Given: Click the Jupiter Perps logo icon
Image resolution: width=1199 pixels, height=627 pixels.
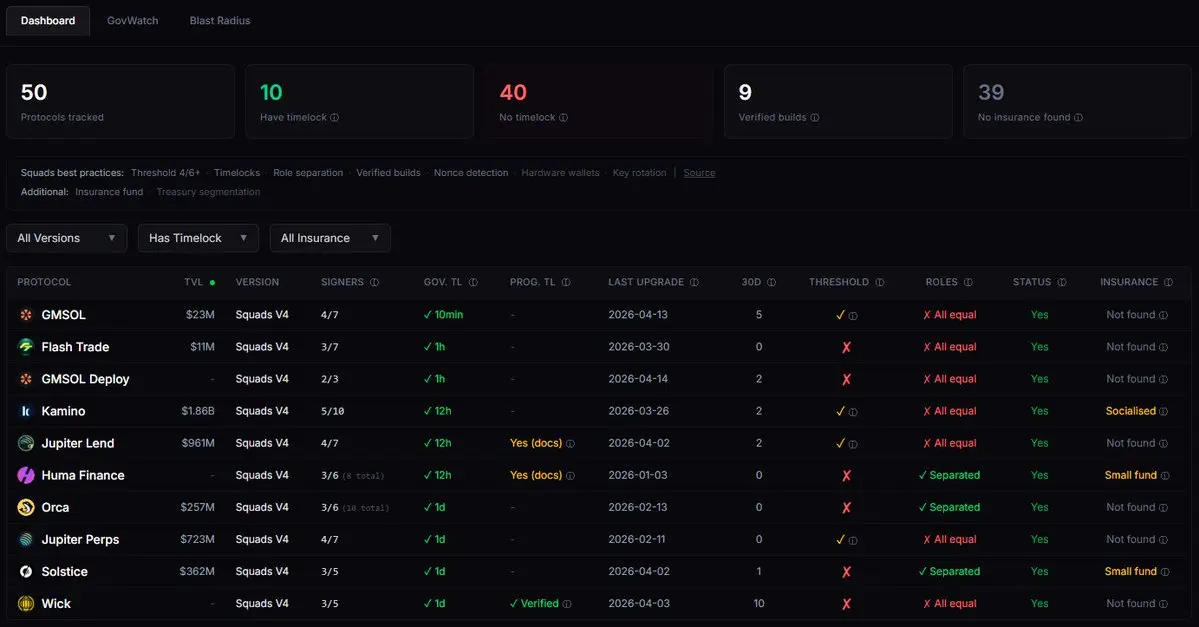Looking at the screenshot, I should [x=26, y=540].
